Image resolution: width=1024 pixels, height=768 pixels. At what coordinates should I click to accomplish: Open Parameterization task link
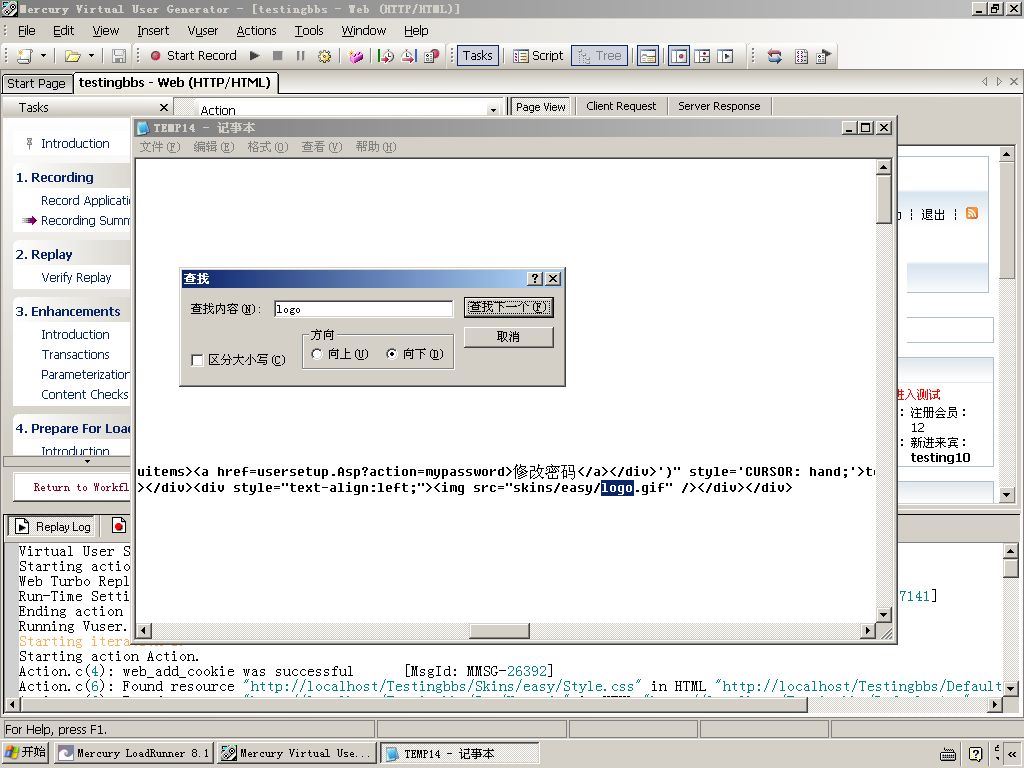point(85,375)
